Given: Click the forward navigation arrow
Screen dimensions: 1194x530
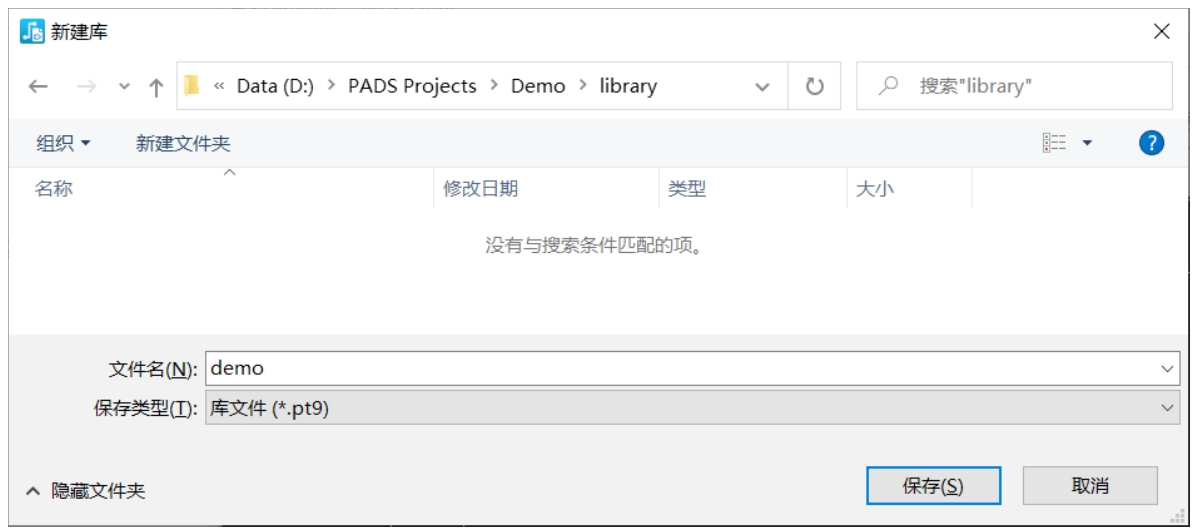Looking at the screenshot, I should (x=86, y=87).
